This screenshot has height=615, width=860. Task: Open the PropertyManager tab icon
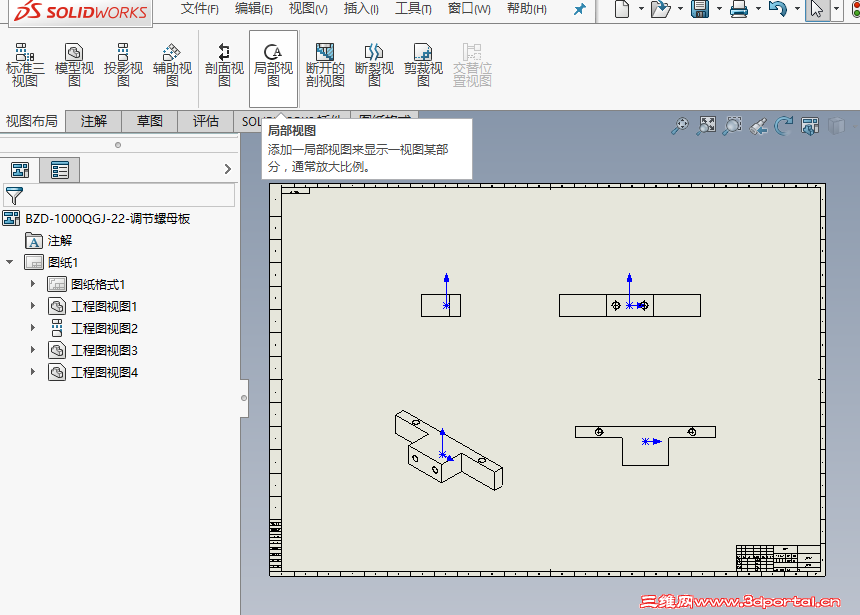click(x=60, y=170)
